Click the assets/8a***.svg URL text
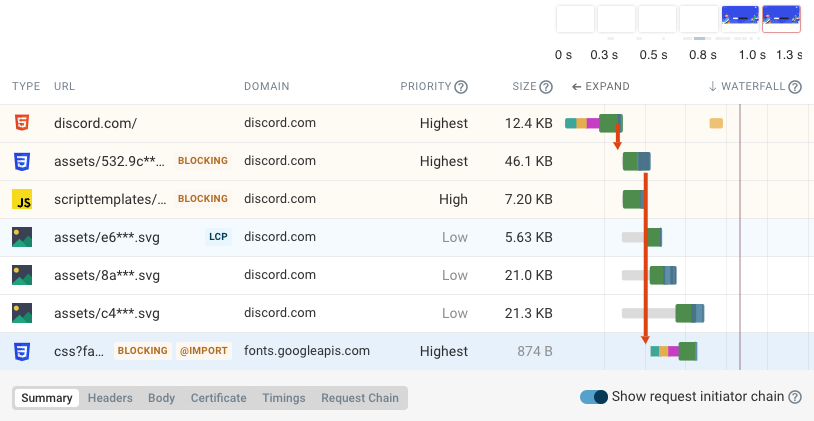Screen dimensions: 814x421 (x=107, y=275)
